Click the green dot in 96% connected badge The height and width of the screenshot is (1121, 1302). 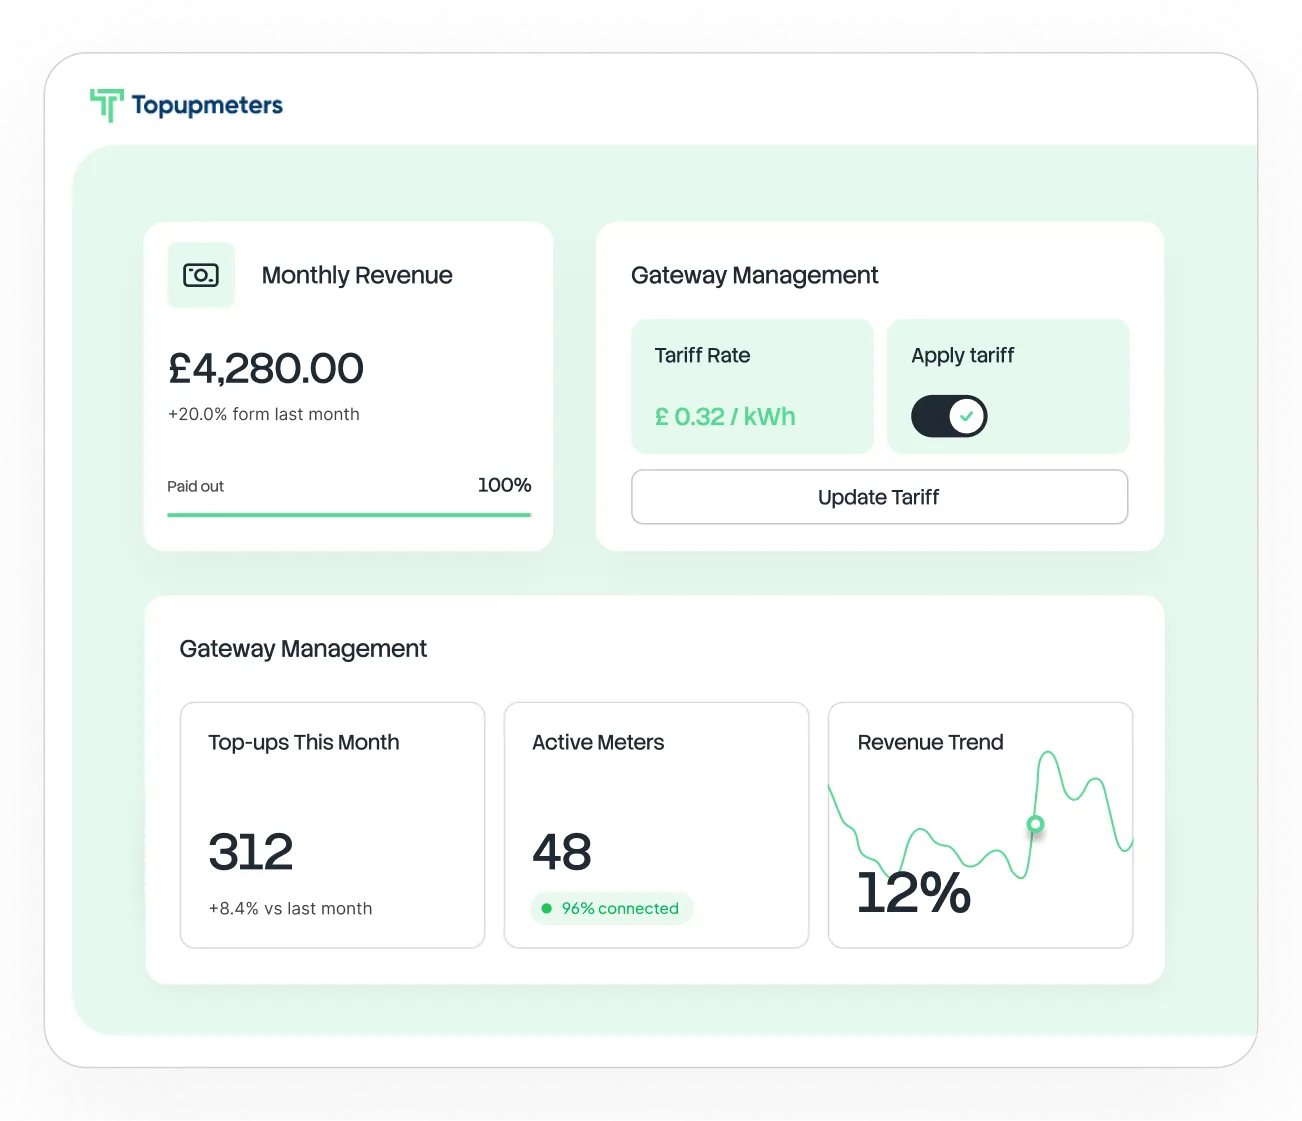tap(546, 908)
